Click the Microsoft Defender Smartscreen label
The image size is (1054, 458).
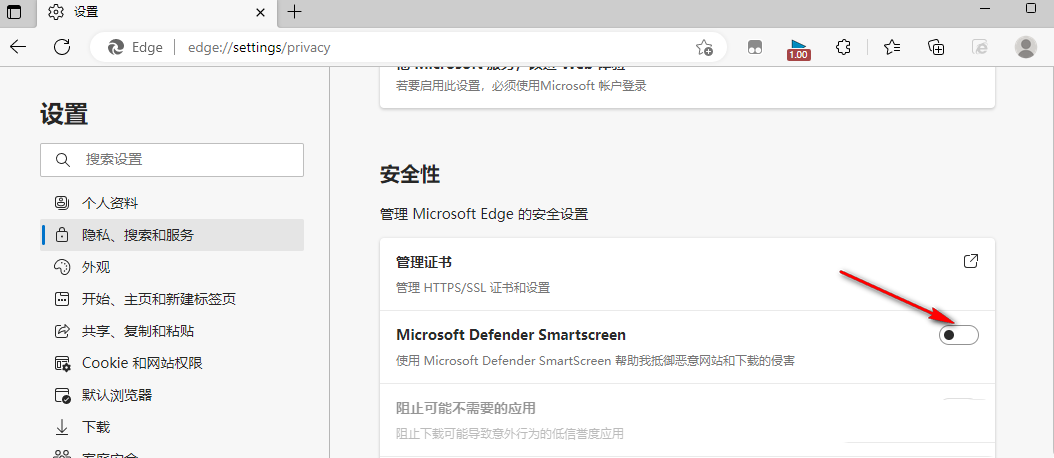coord(511,334)
